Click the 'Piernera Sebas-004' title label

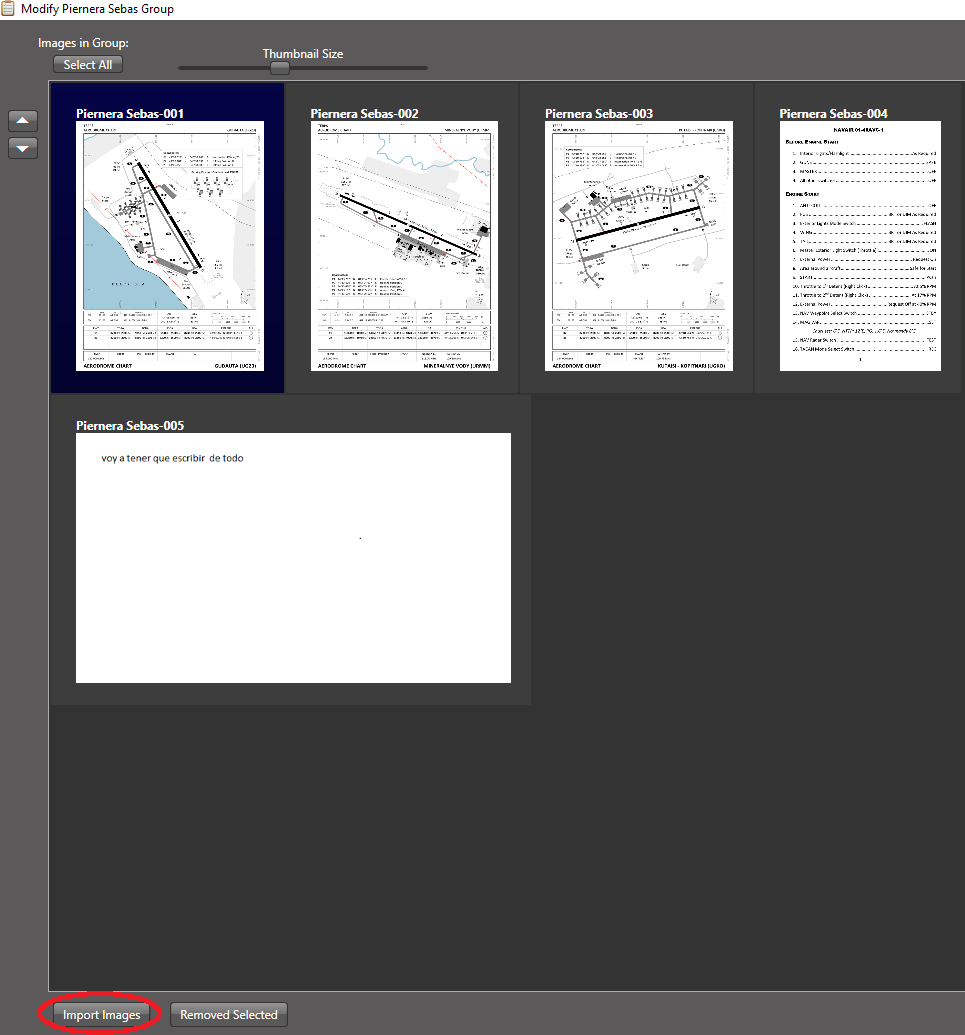pos(833,114)
